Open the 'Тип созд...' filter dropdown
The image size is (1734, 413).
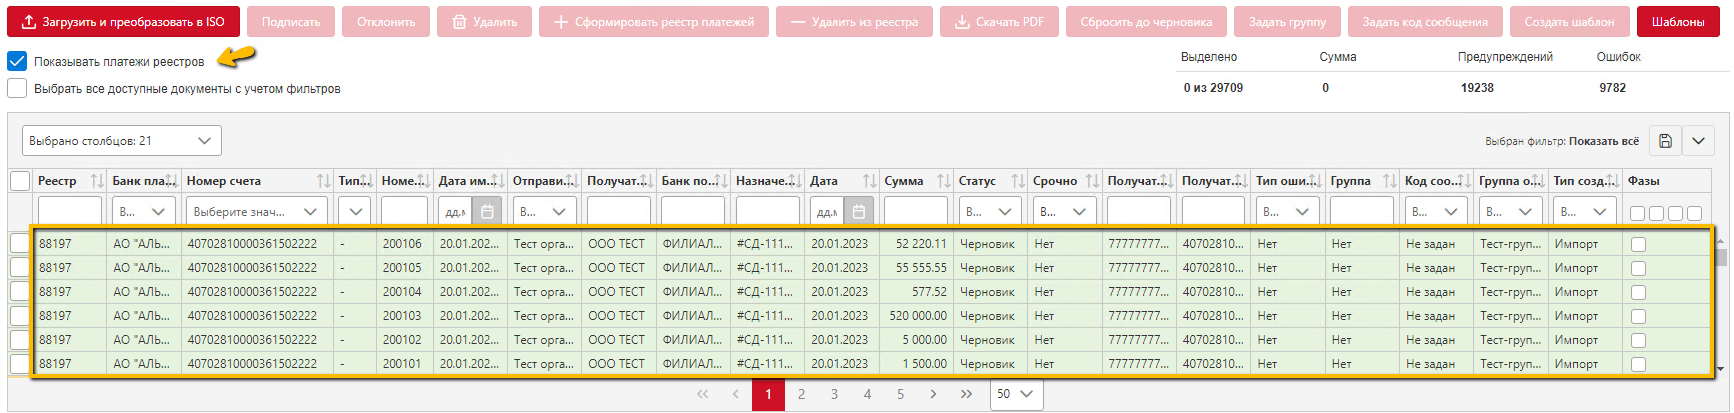tap(1585, 212)
